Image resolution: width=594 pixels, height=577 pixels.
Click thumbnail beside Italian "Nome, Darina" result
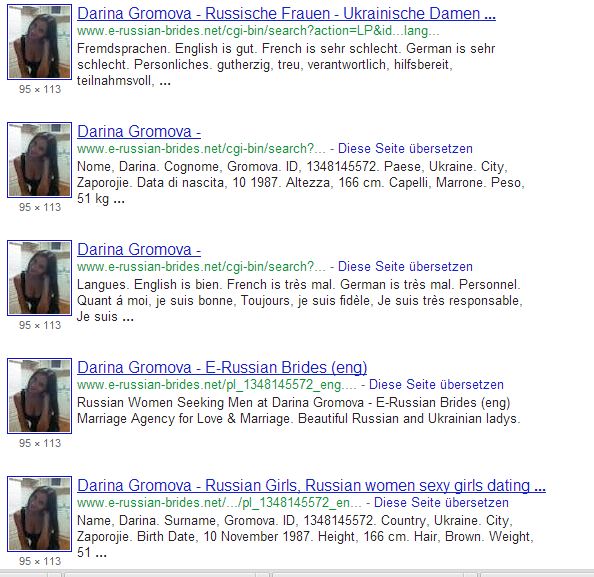click(39, 160)
